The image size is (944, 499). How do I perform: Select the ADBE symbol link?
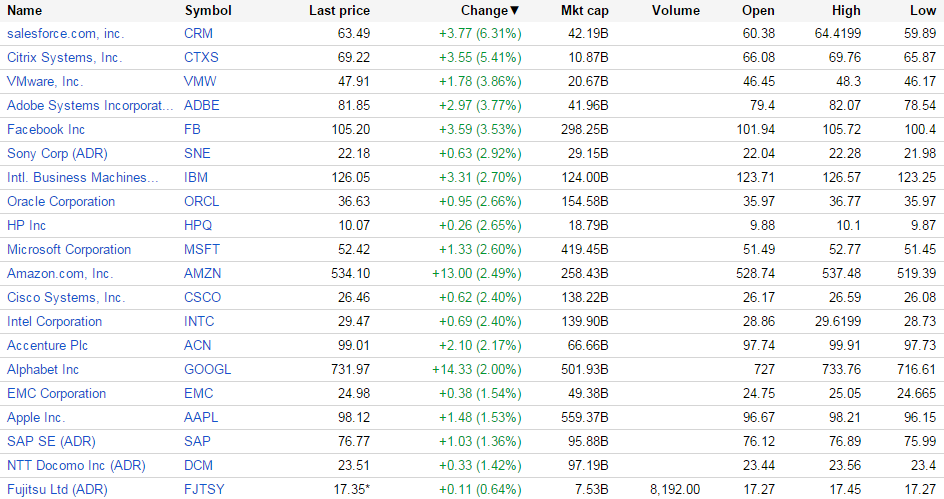click(202, 105)
